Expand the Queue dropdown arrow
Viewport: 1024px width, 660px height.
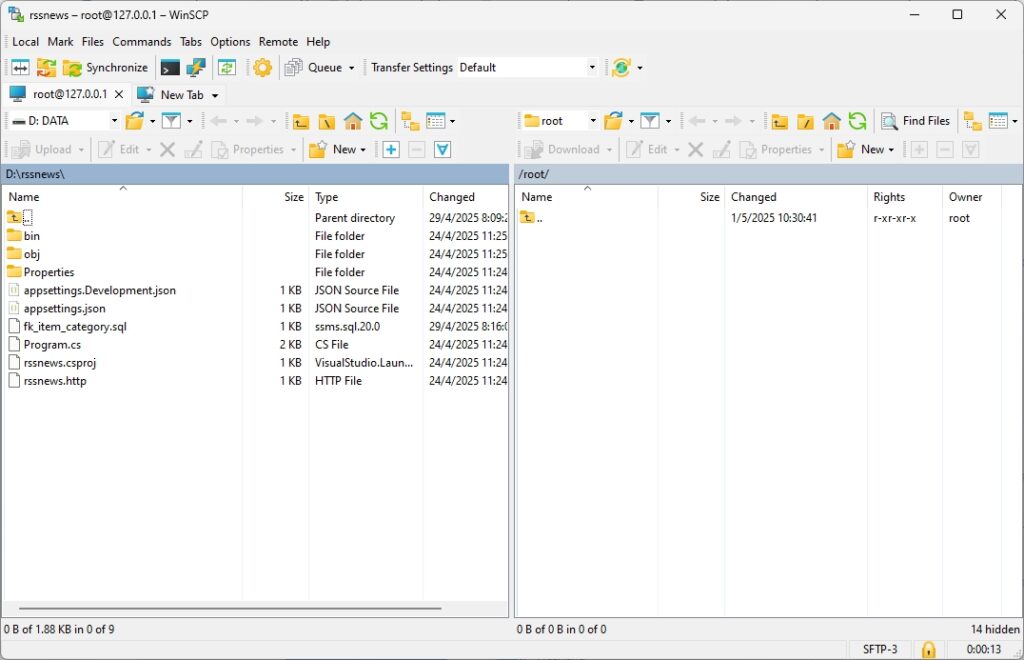(x=351, y=67)
